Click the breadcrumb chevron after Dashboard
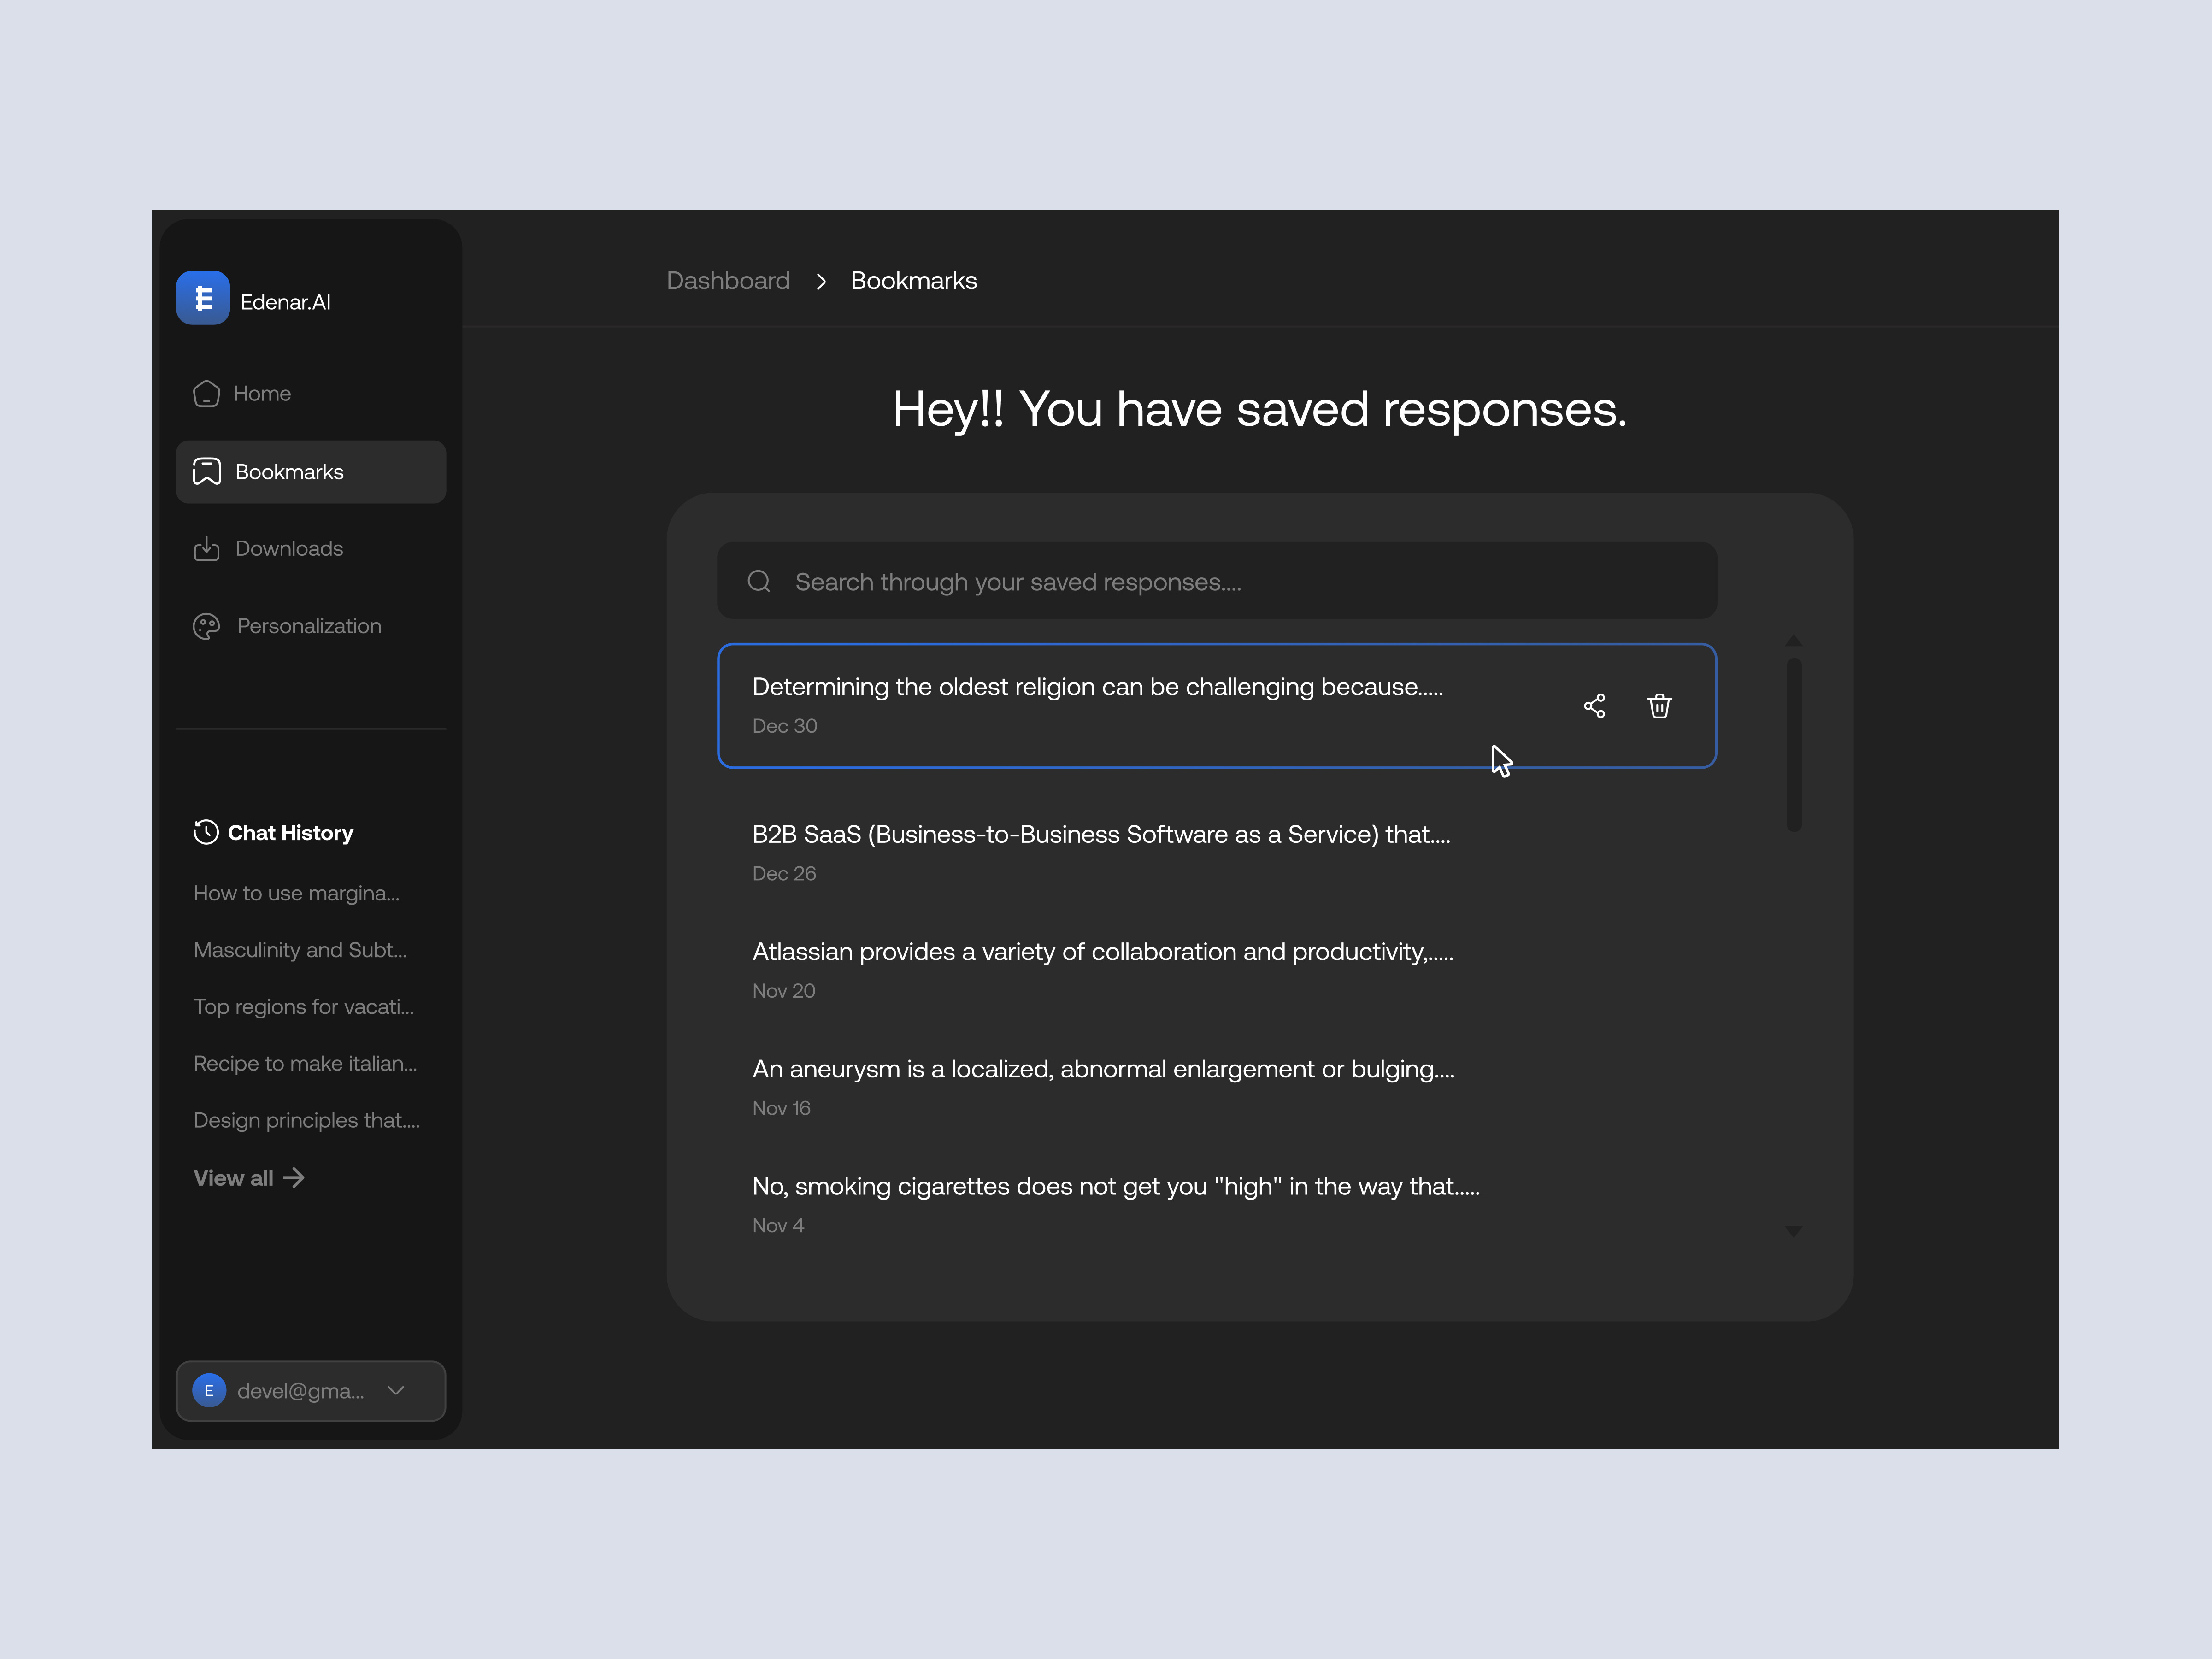 coord(821,282)
